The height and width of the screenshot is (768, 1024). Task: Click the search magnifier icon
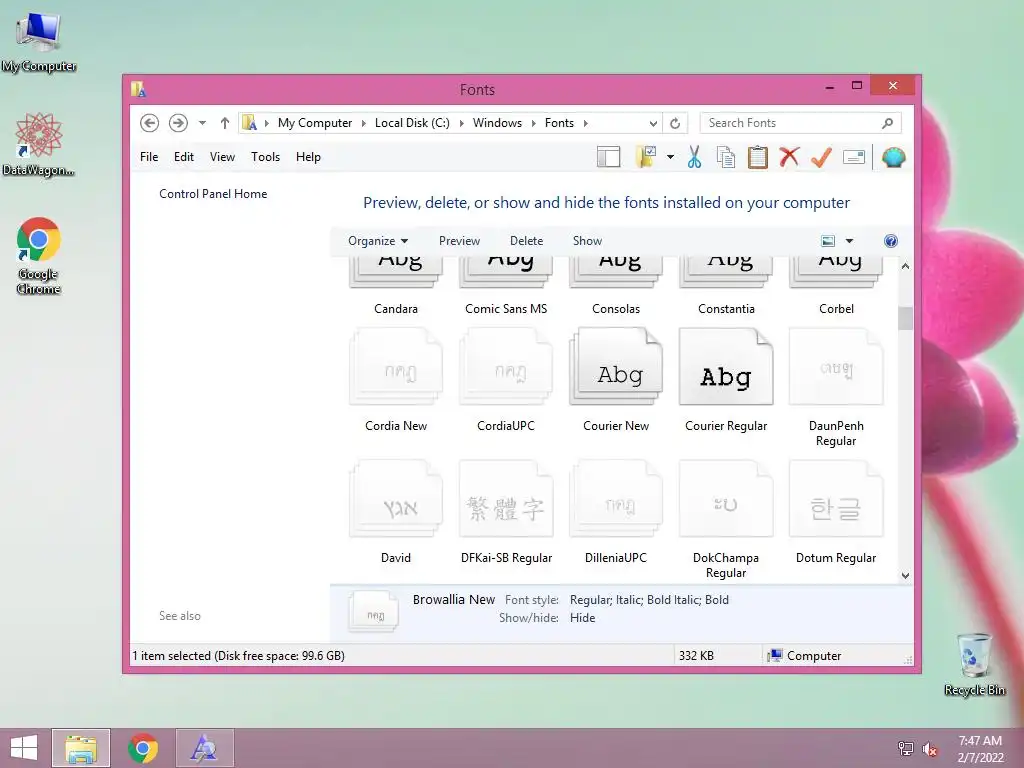(888, 123)
